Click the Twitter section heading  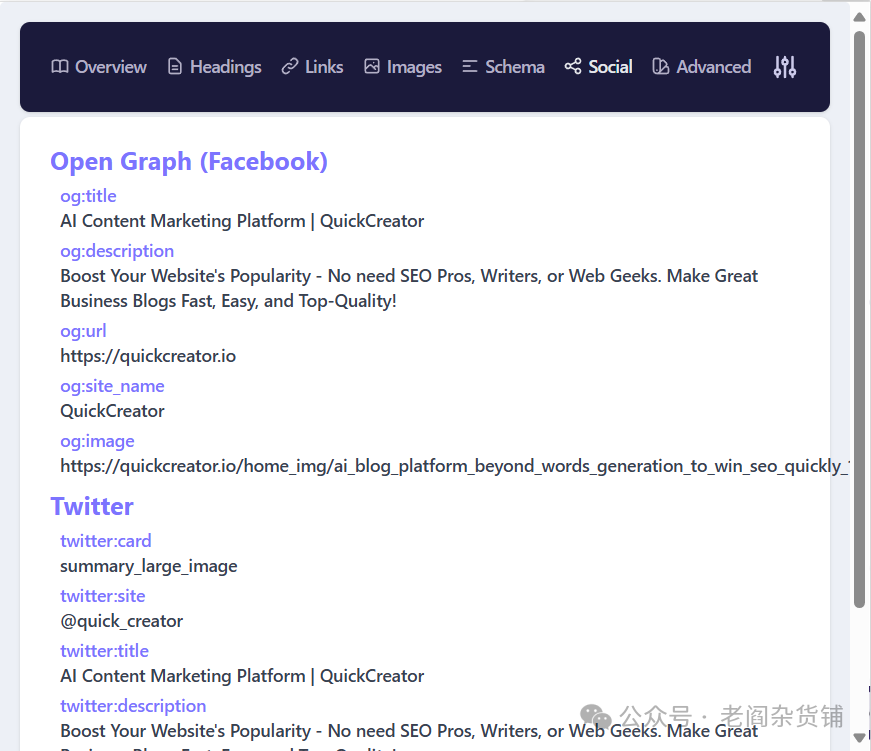(x=92, y=506)
